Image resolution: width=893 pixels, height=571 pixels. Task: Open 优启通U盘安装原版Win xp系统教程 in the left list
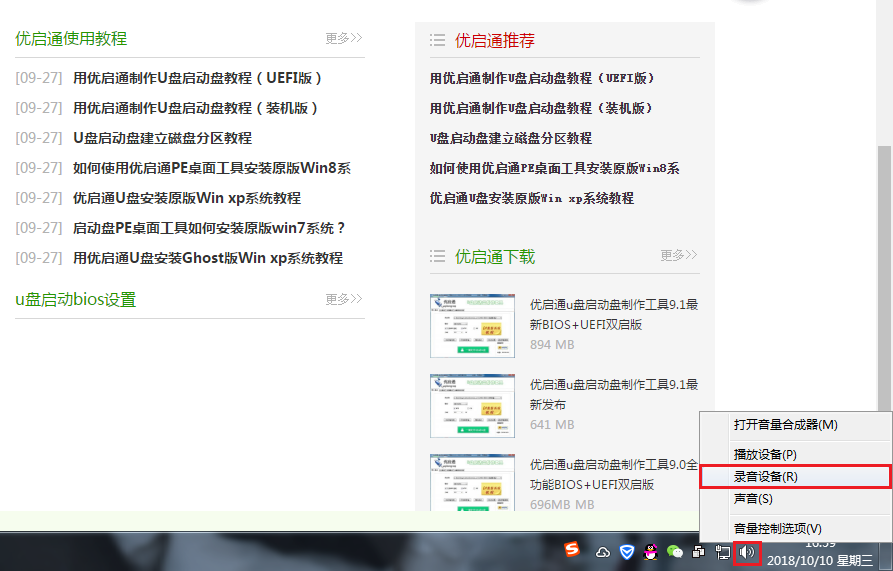[187, 198]
